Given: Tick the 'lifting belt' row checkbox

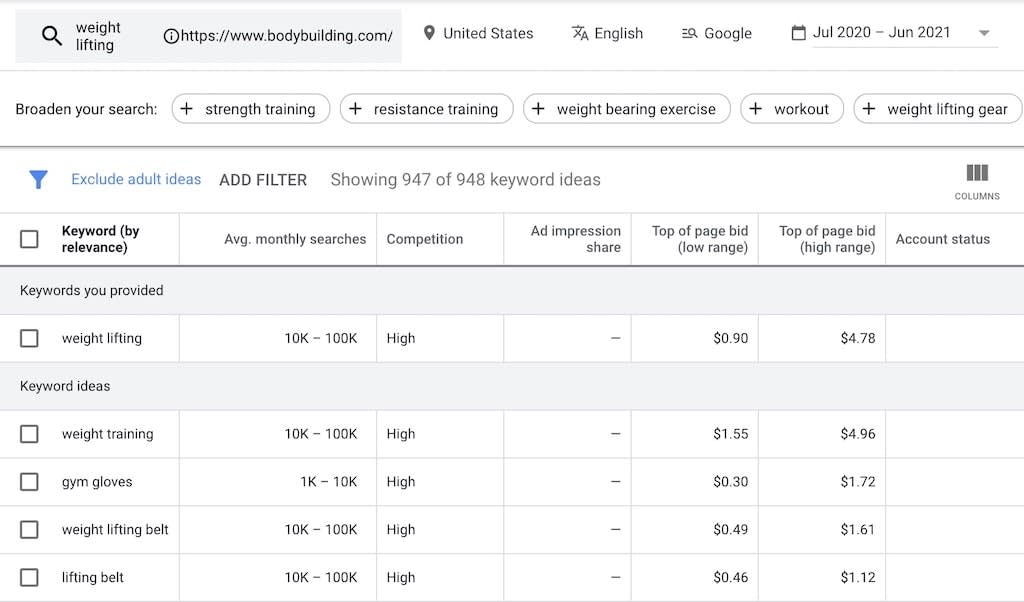Looking at the screenshot, I should 29,577.
